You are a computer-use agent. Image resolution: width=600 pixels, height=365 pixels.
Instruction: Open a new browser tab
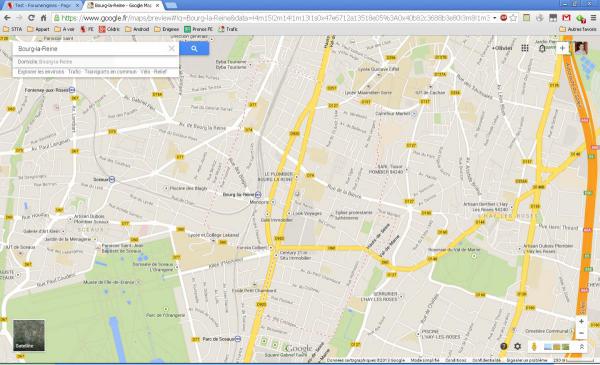tap(171, 5)
